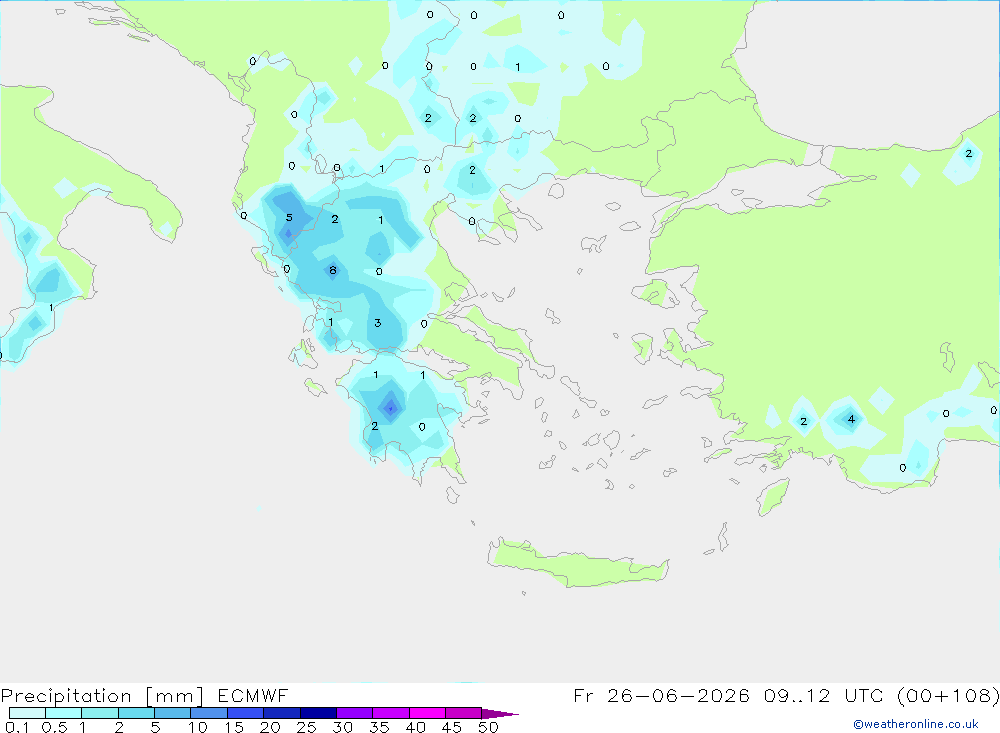Click the legend label "20"
The image size is (1000, 733).
pyautogui.click(x=270, y=727)
